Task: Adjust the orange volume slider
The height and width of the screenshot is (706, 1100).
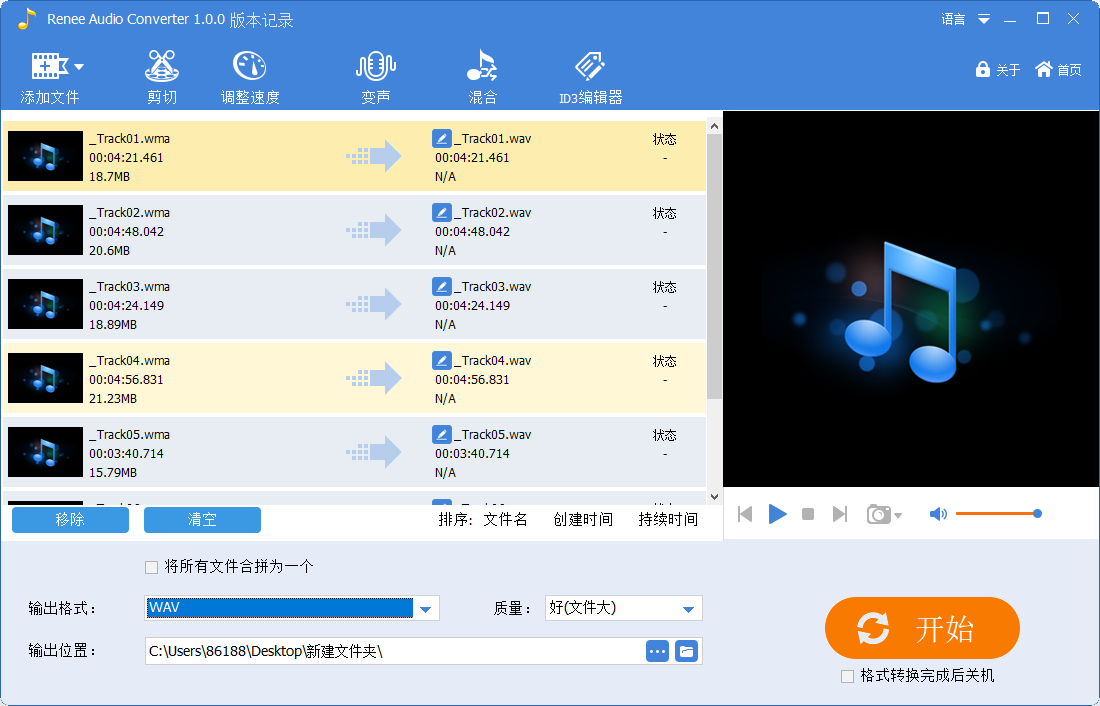Action: tap(998, 514)
